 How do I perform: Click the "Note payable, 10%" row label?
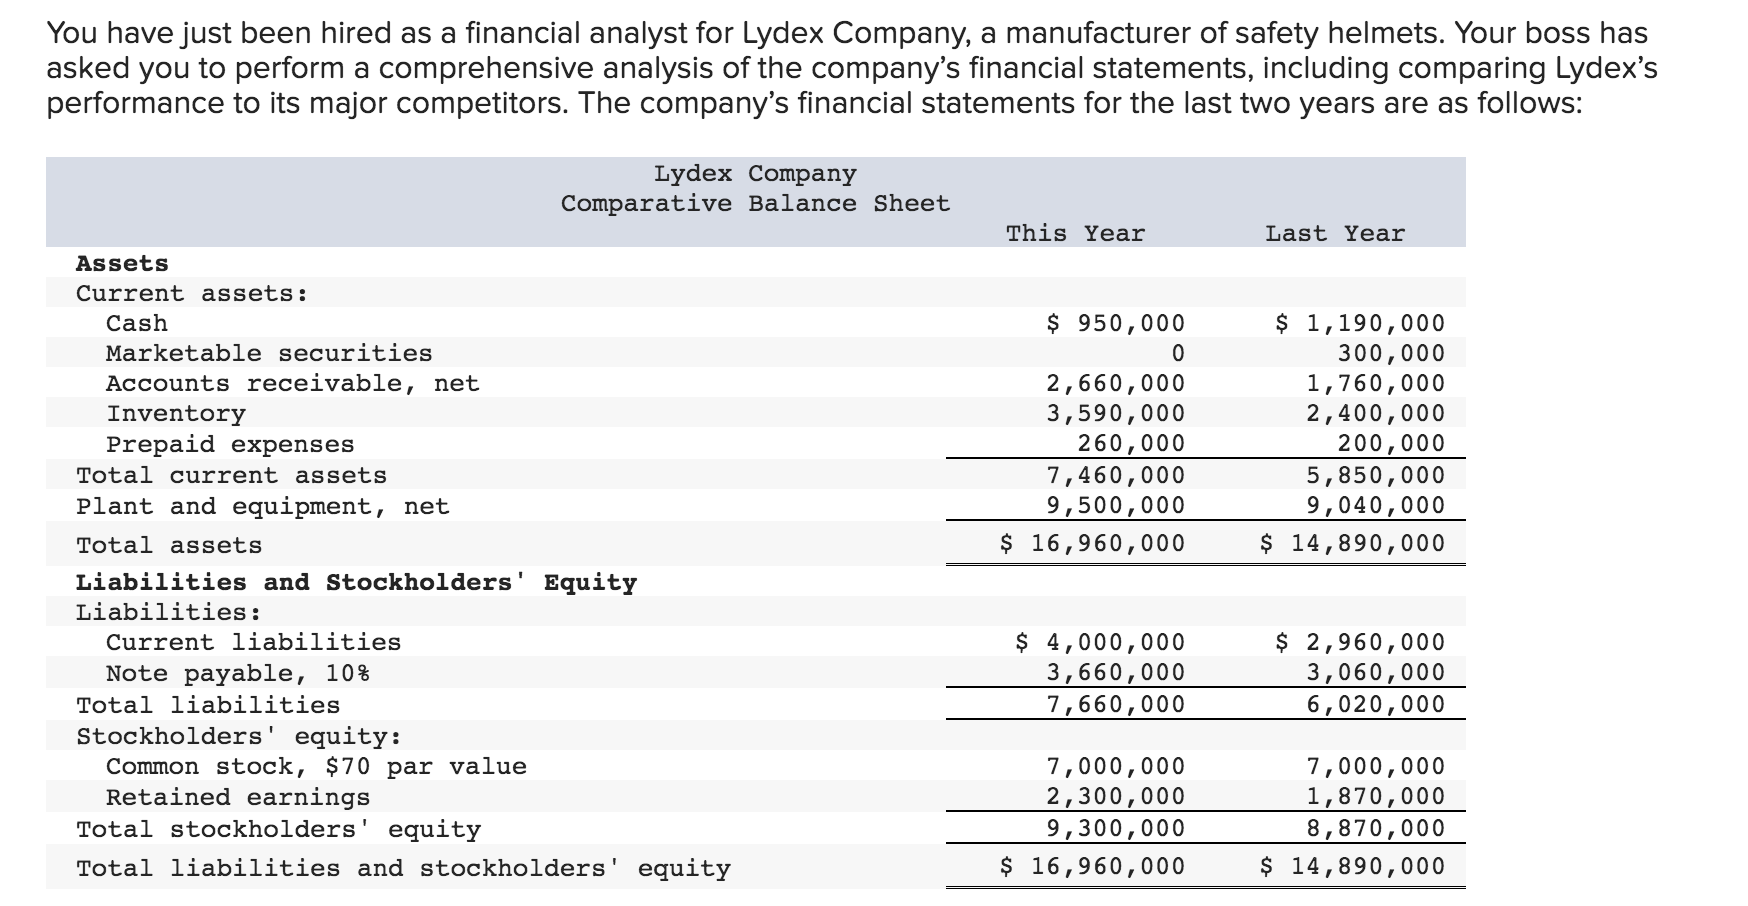(238, 674)
